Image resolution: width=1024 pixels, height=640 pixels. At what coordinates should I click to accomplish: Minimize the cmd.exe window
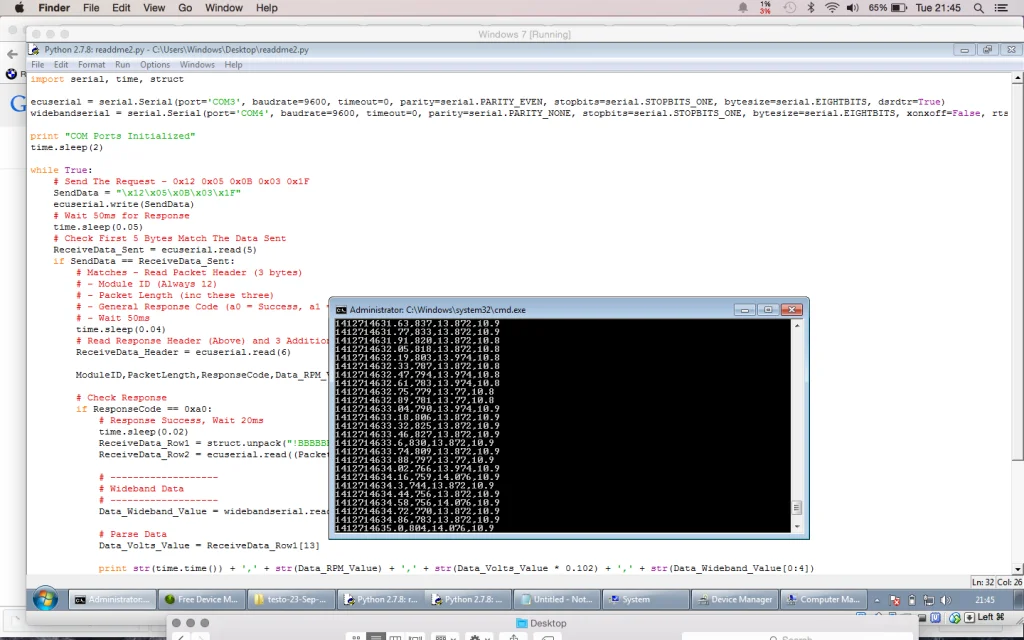click(x=744, y=310)
